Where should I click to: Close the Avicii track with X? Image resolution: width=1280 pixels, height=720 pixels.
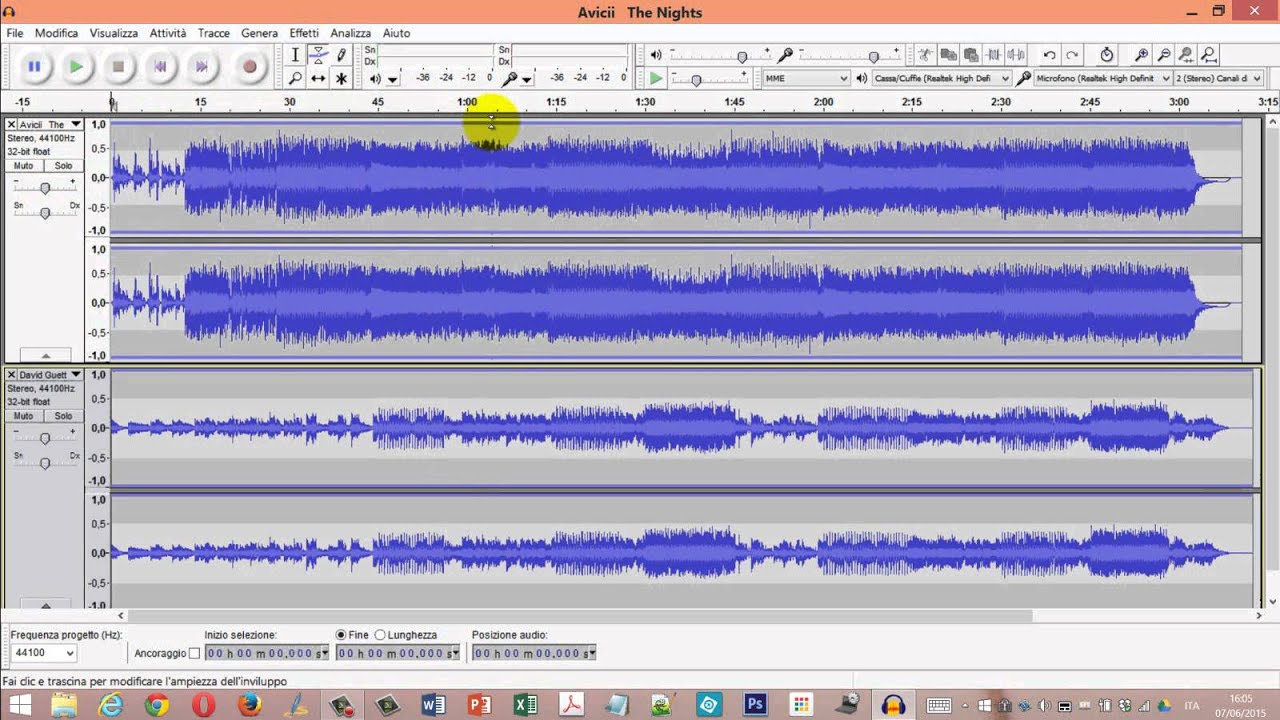pos(11,125)
